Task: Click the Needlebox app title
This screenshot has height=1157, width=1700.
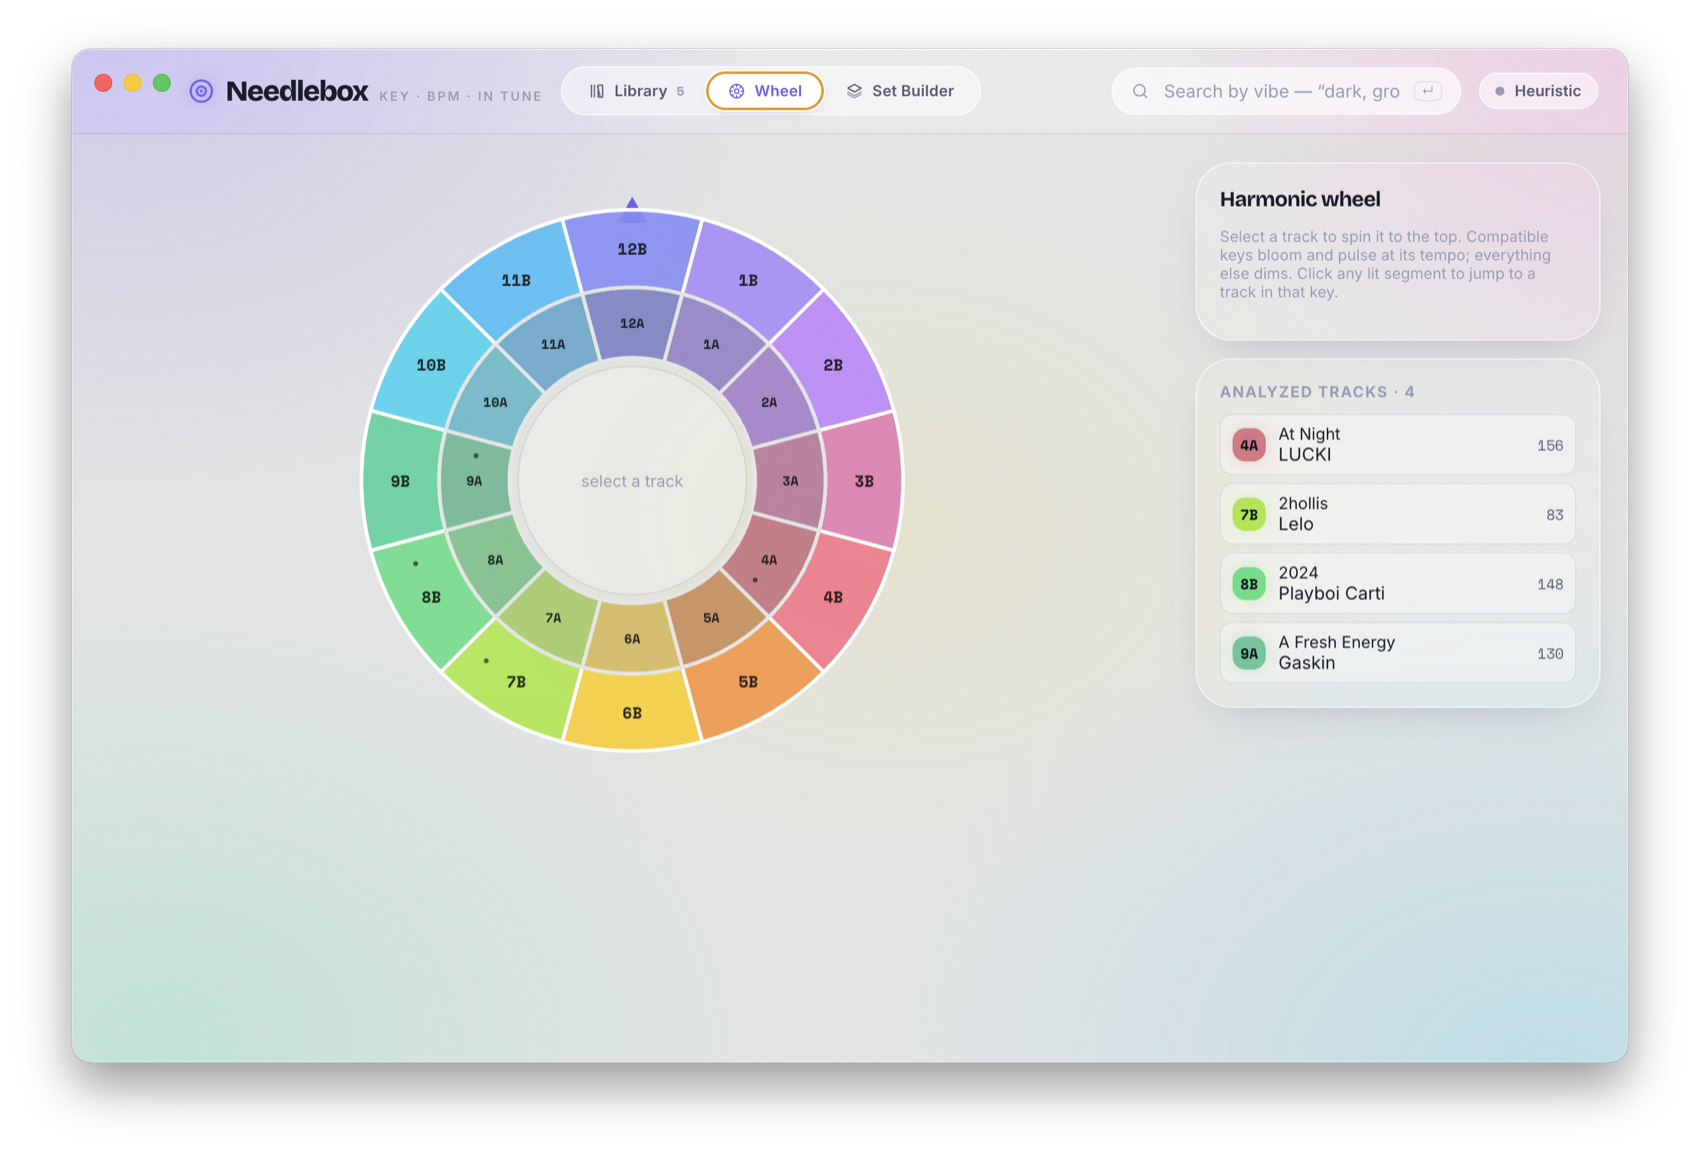Action: point(297,91)
